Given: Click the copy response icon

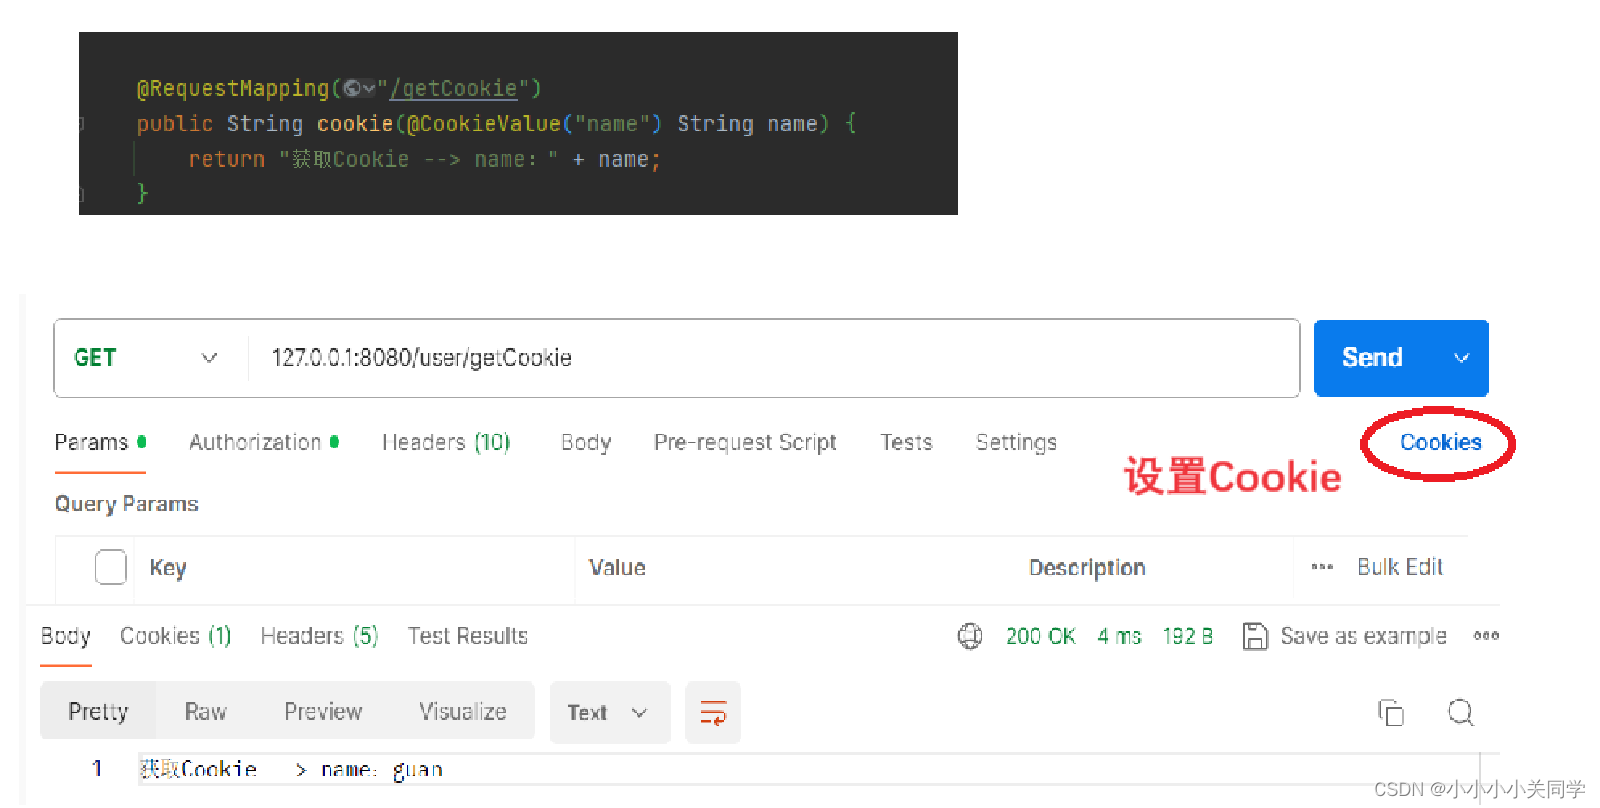Looking at the screenshot, I should 1391,712.
